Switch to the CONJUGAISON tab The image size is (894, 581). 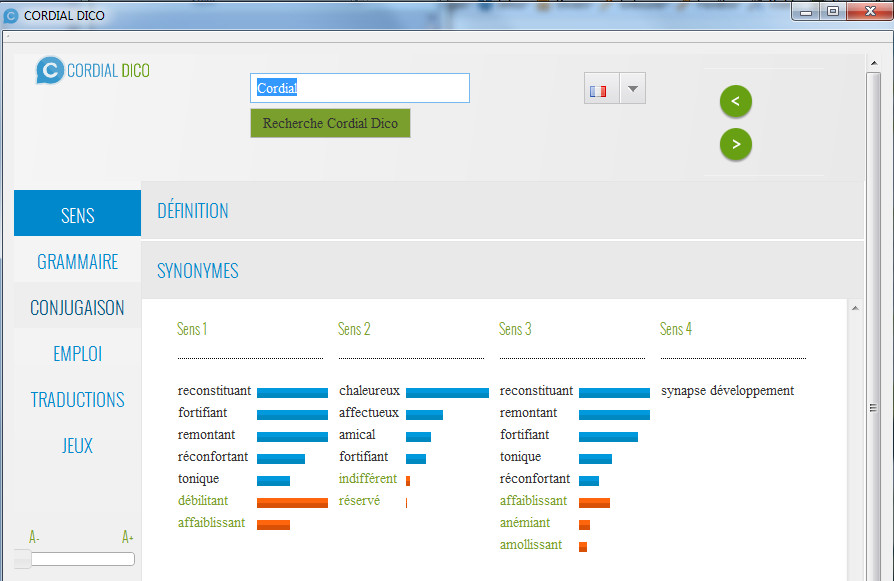tap(78, 308)
